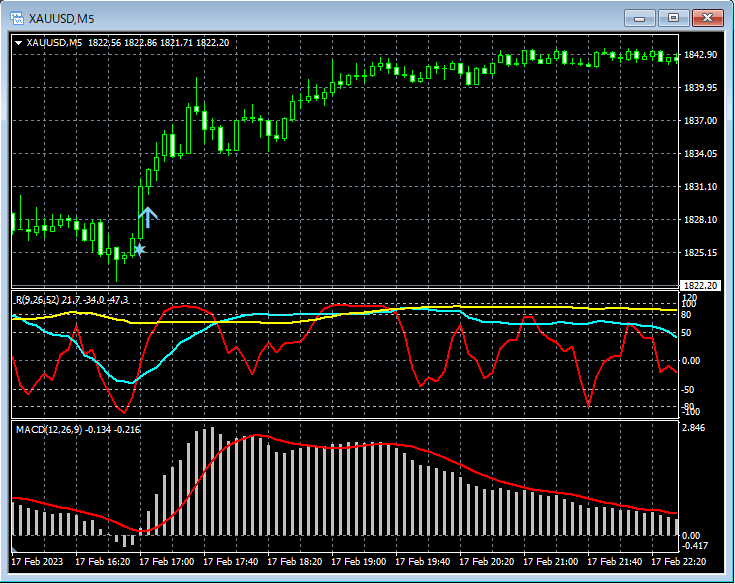Click the 1842.90 price axis label
735x584 pixels.
coord(700,55)
